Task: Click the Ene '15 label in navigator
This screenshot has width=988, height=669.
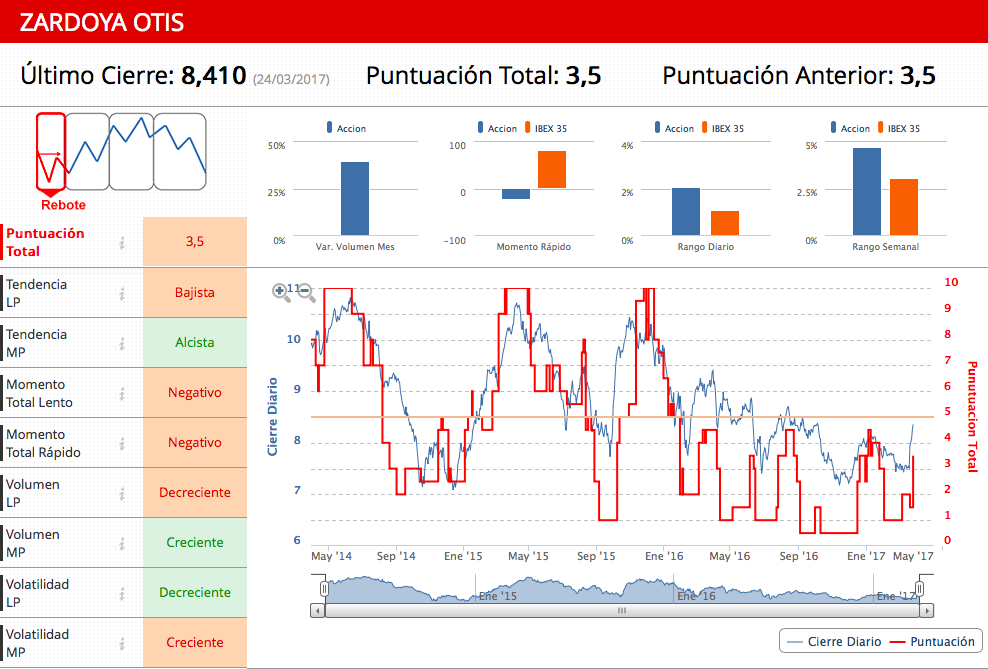Action: pyautogui.click(x=498, y=596)
